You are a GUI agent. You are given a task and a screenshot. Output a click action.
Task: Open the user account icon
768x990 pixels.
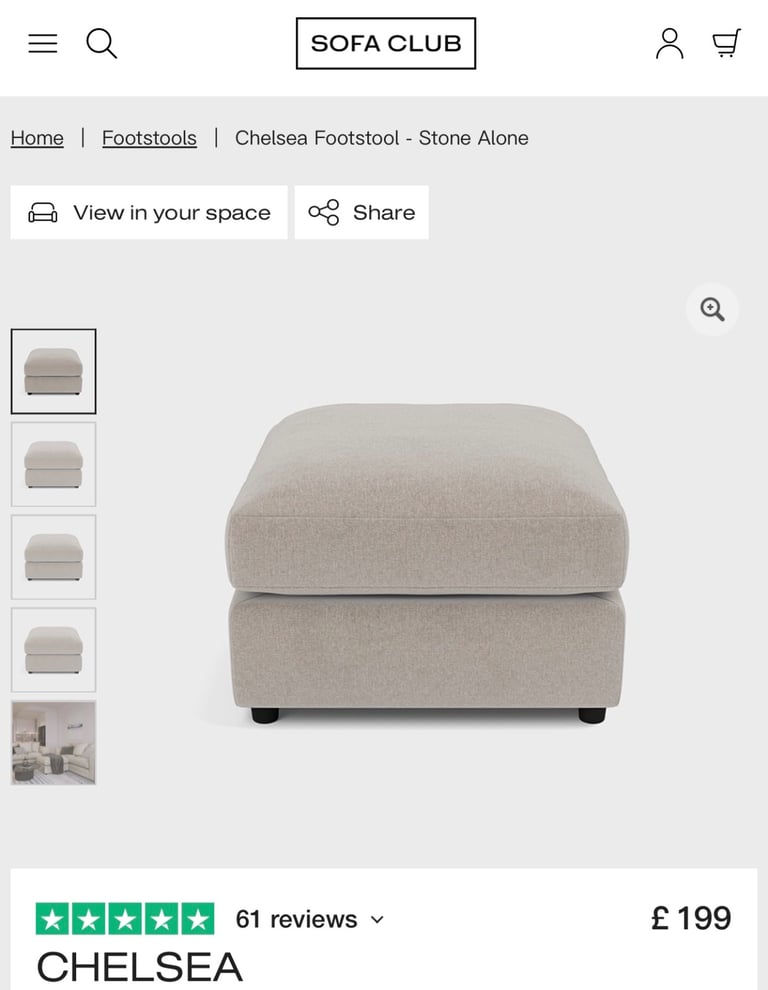669,44
